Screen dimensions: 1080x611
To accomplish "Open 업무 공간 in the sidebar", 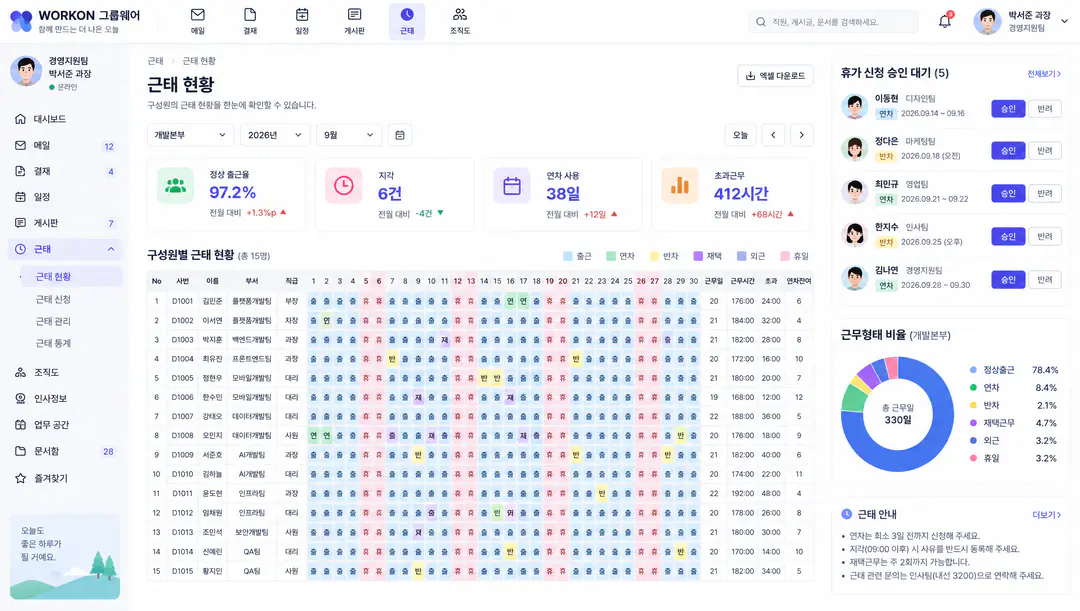I will pyautogui.click(x=65, y=425).
